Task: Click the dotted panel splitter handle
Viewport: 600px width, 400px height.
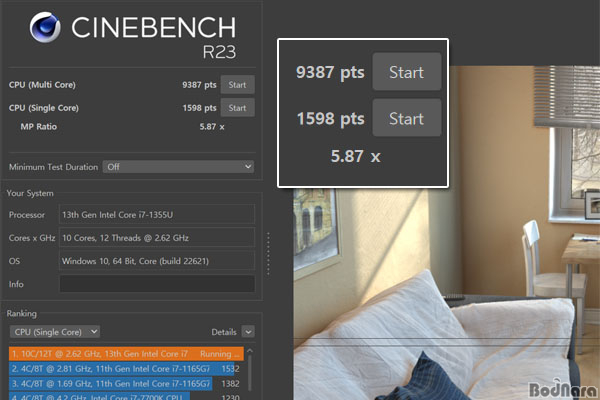Action: [x=268, y=253]
